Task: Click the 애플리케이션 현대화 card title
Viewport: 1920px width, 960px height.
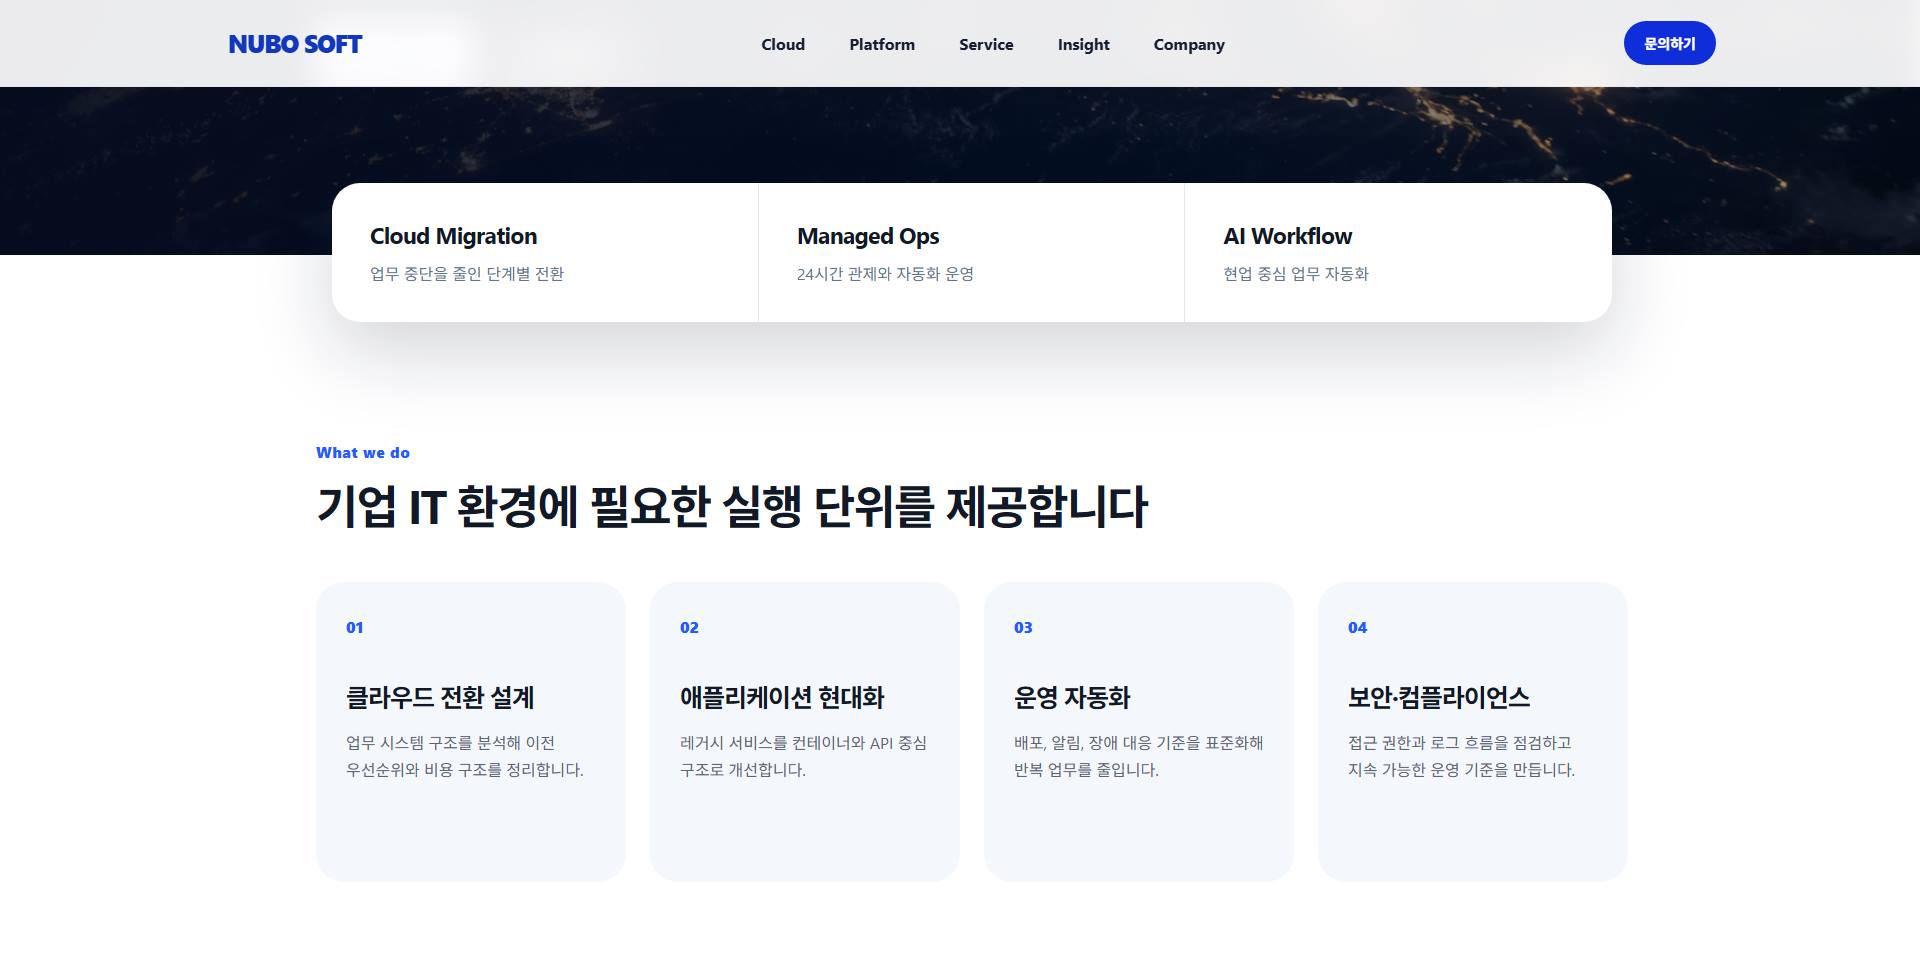Action: click(782, 697)
